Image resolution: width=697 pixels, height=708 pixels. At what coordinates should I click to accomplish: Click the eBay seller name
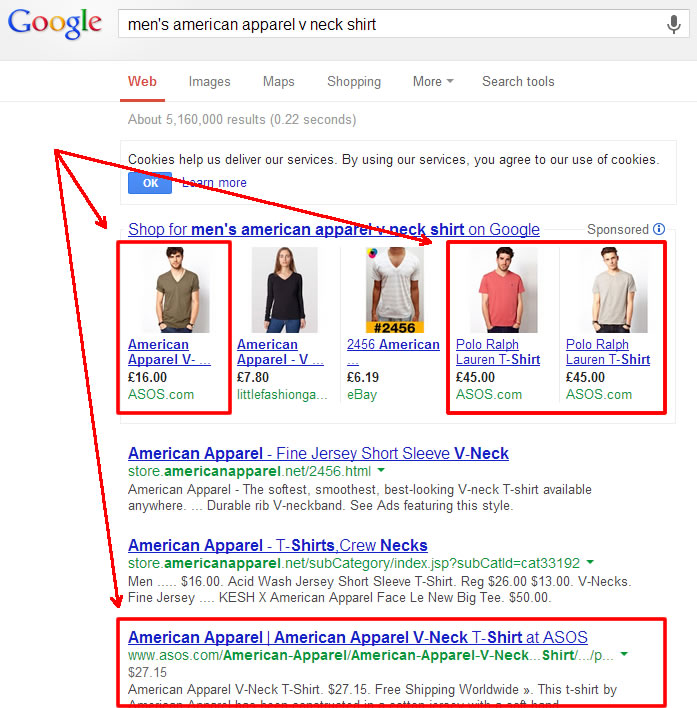tap(362, 395)
